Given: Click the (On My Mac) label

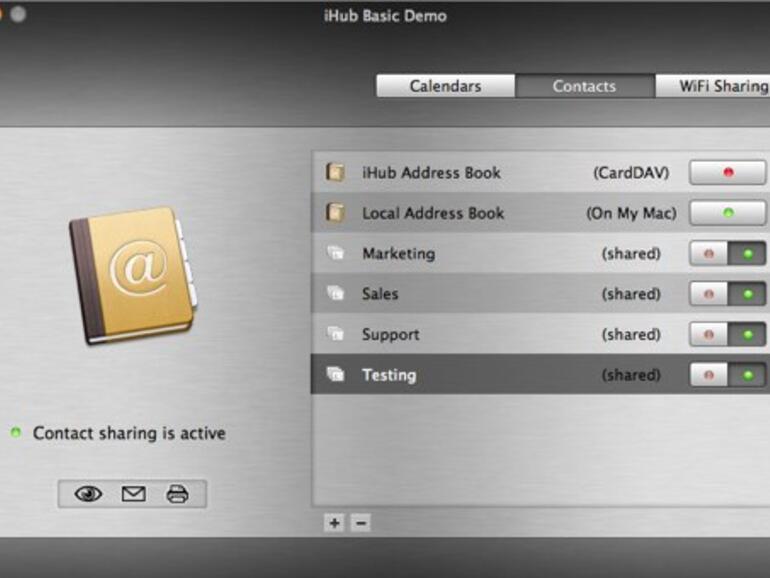Looking at the screenshot, I should 632,213.
